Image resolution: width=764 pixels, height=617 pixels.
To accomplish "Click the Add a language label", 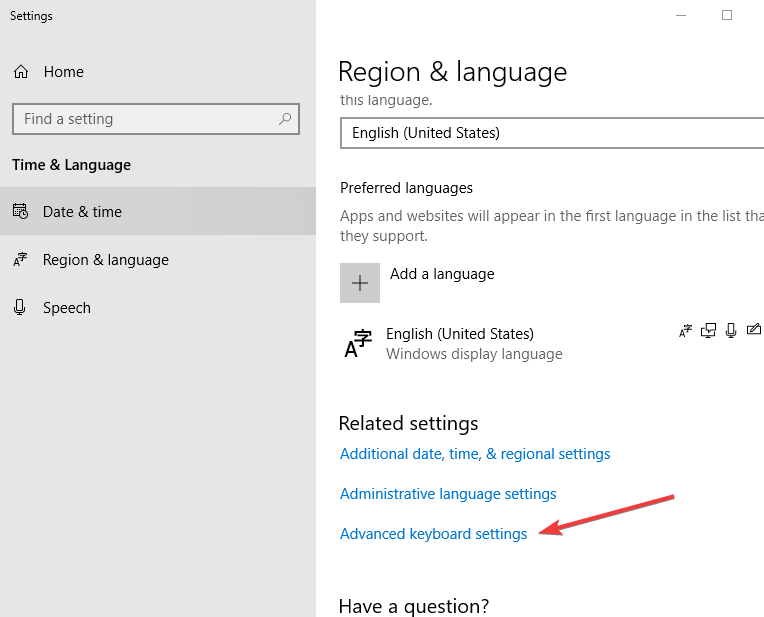I will coord(442,274).
